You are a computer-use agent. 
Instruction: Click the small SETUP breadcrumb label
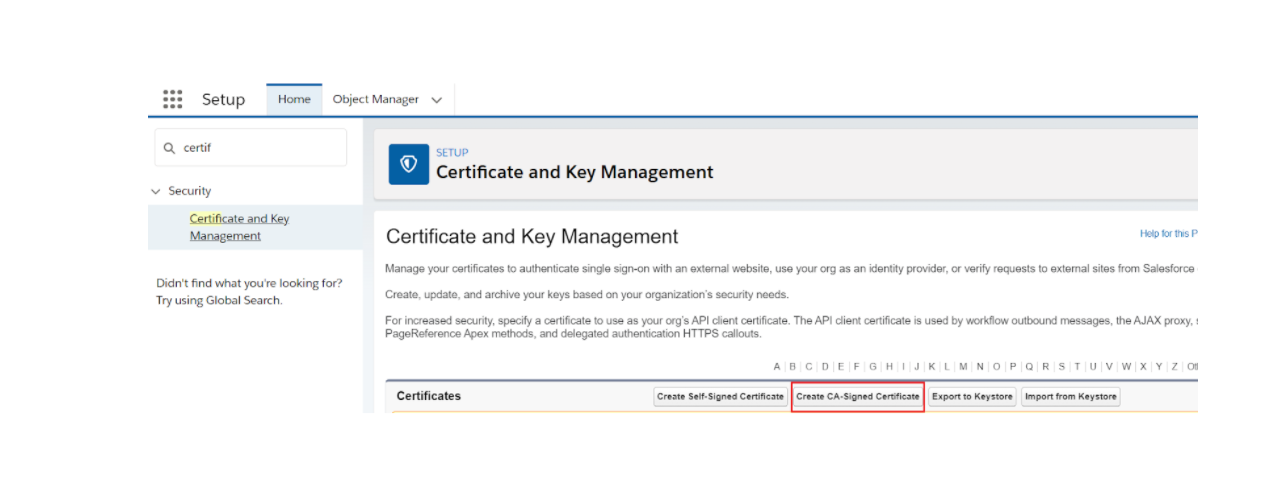[452, 153]
